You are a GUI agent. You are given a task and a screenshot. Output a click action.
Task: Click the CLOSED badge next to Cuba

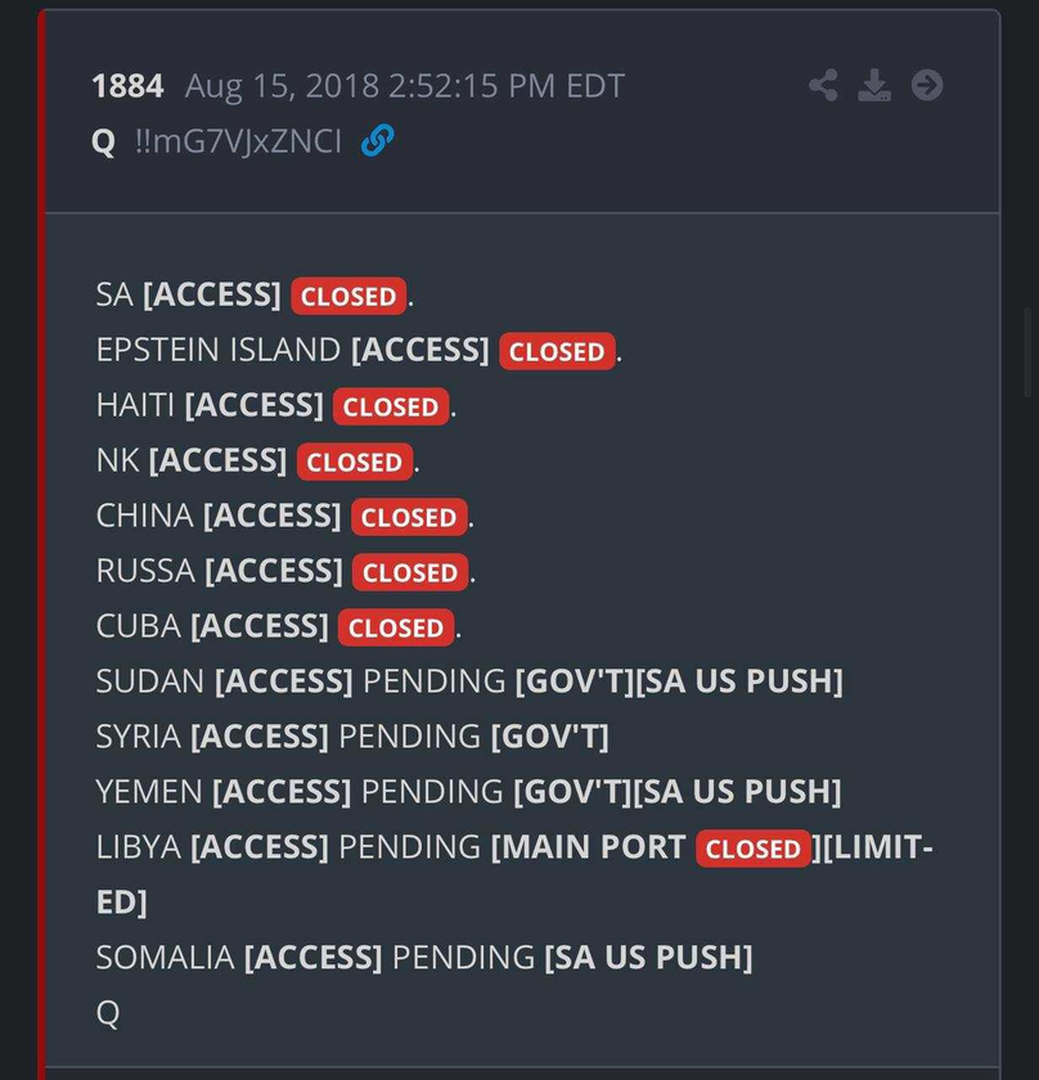395,627
